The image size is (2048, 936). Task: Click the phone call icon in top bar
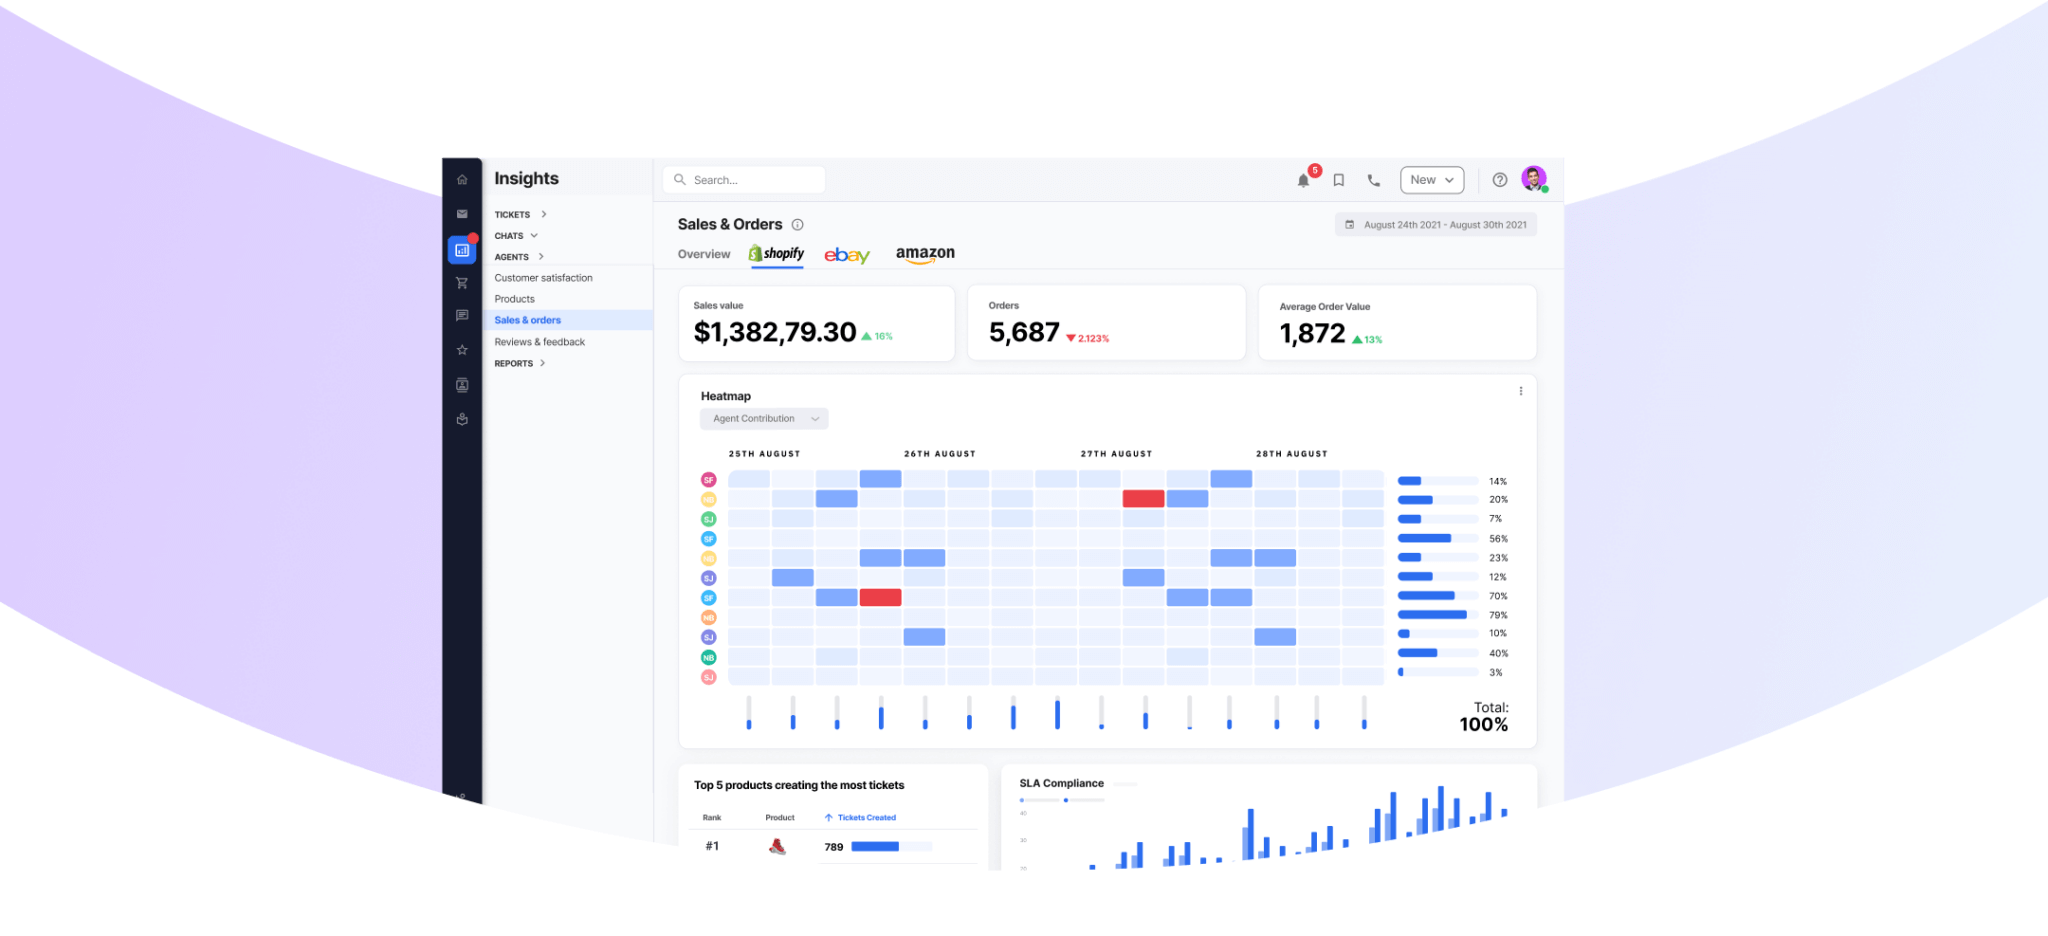click(x=1373, y=180)
